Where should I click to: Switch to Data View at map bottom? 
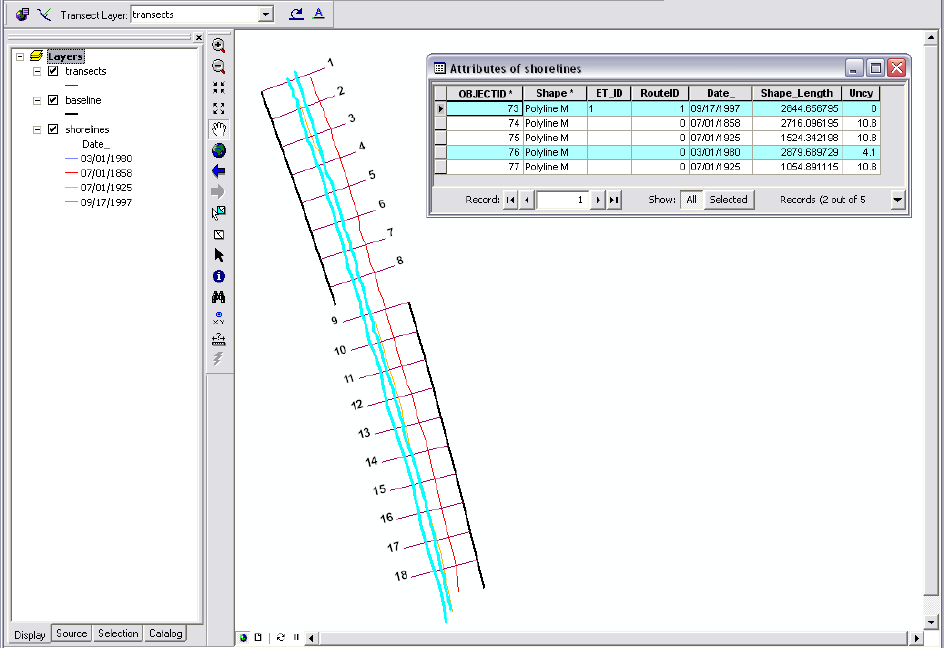point(243,637)
